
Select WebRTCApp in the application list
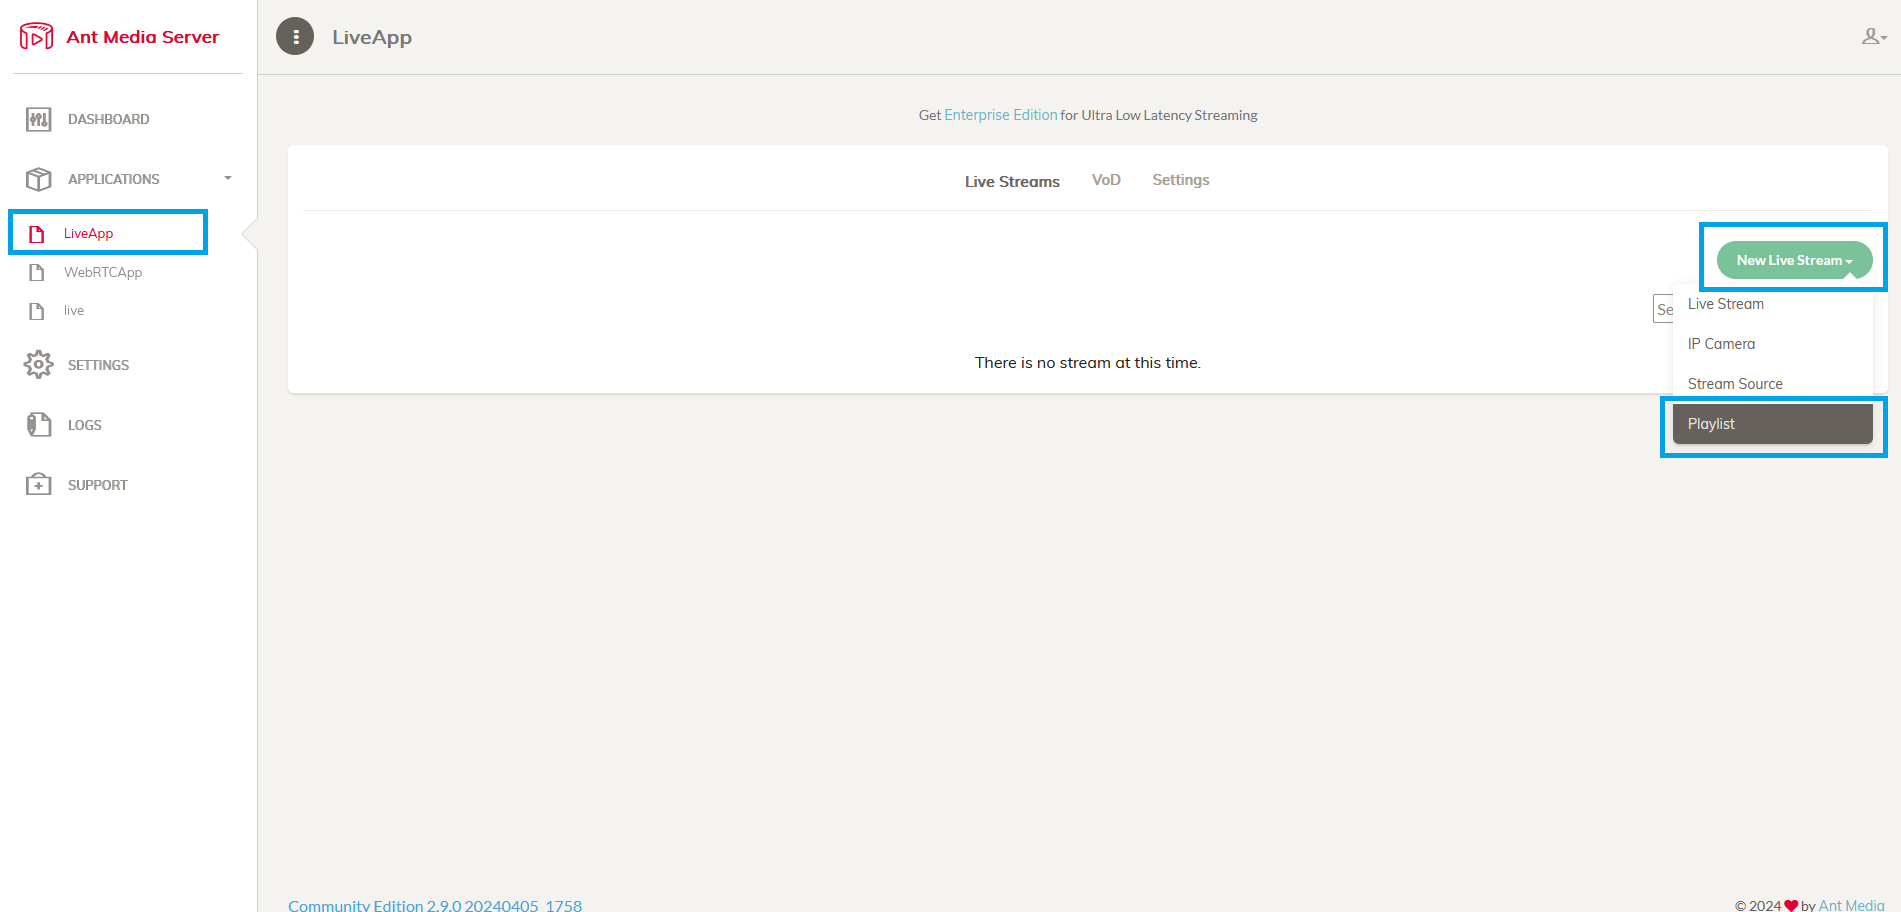(x=103, y=273)
